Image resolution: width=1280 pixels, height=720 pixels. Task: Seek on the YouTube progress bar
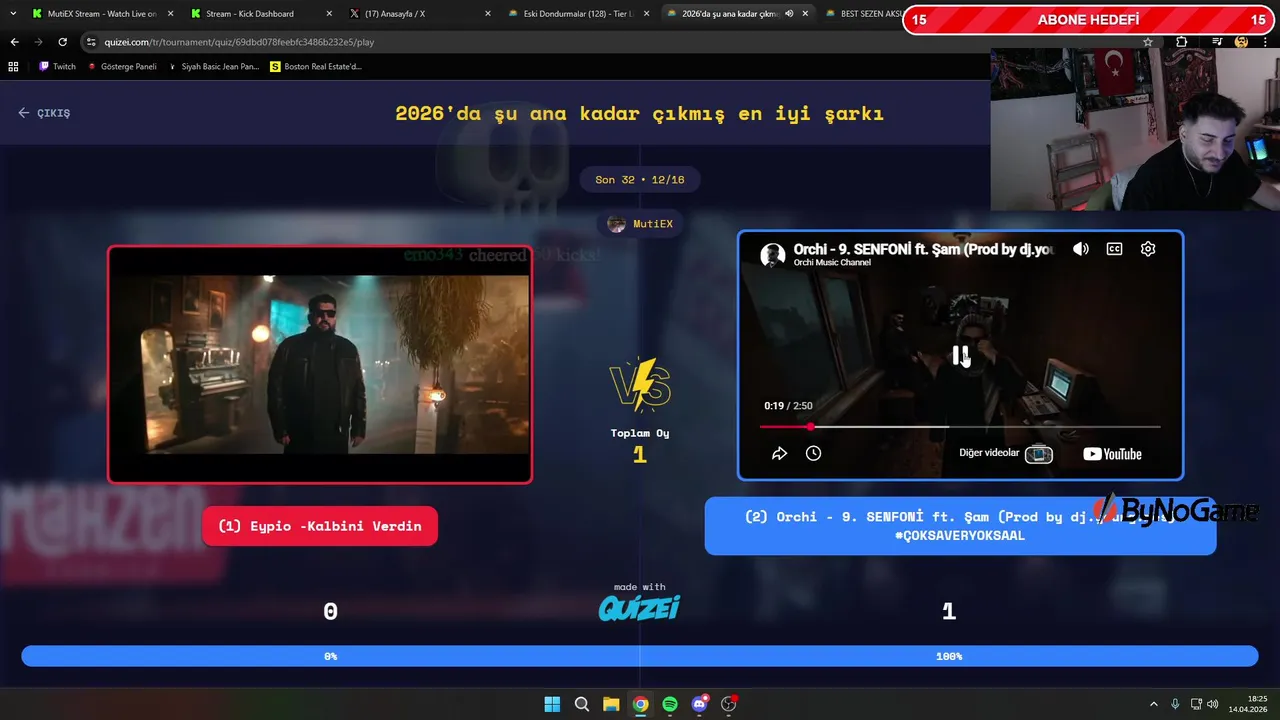pyautogui.click(x=960, y=427)
